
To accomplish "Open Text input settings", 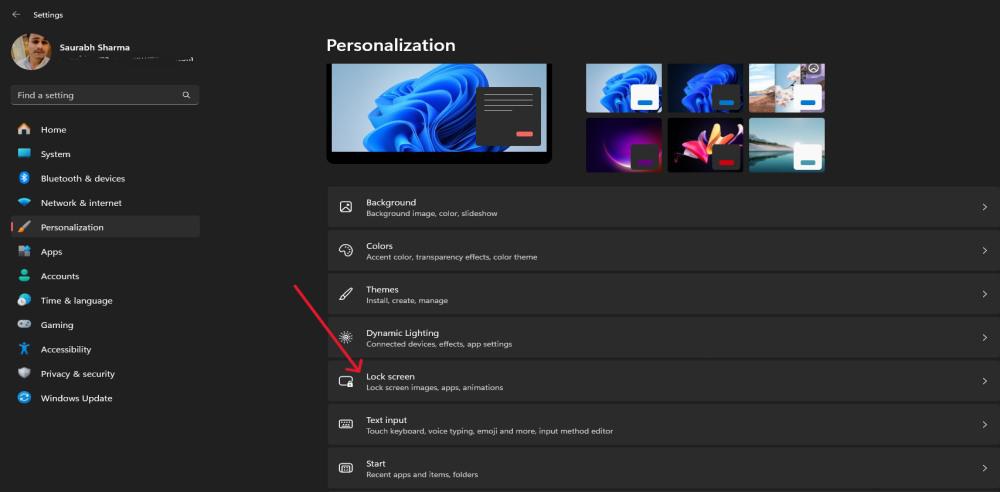I will 664,424.
